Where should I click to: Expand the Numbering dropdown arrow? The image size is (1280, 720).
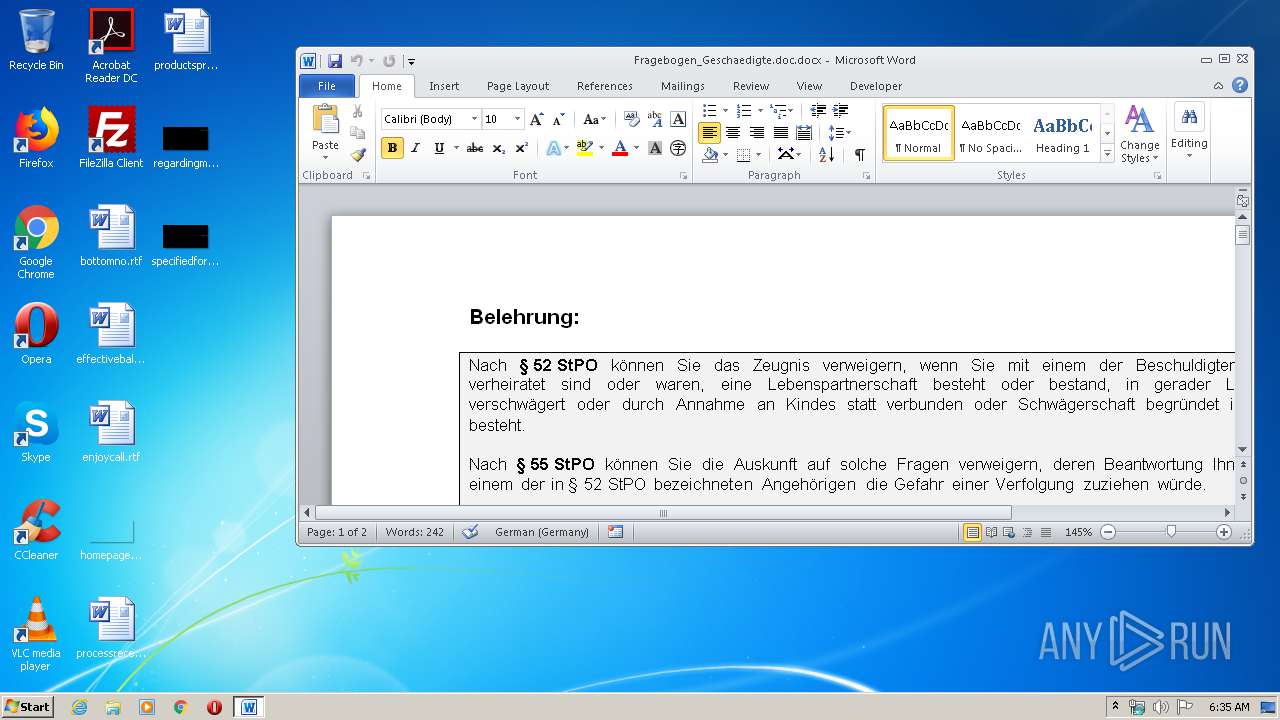760,111
